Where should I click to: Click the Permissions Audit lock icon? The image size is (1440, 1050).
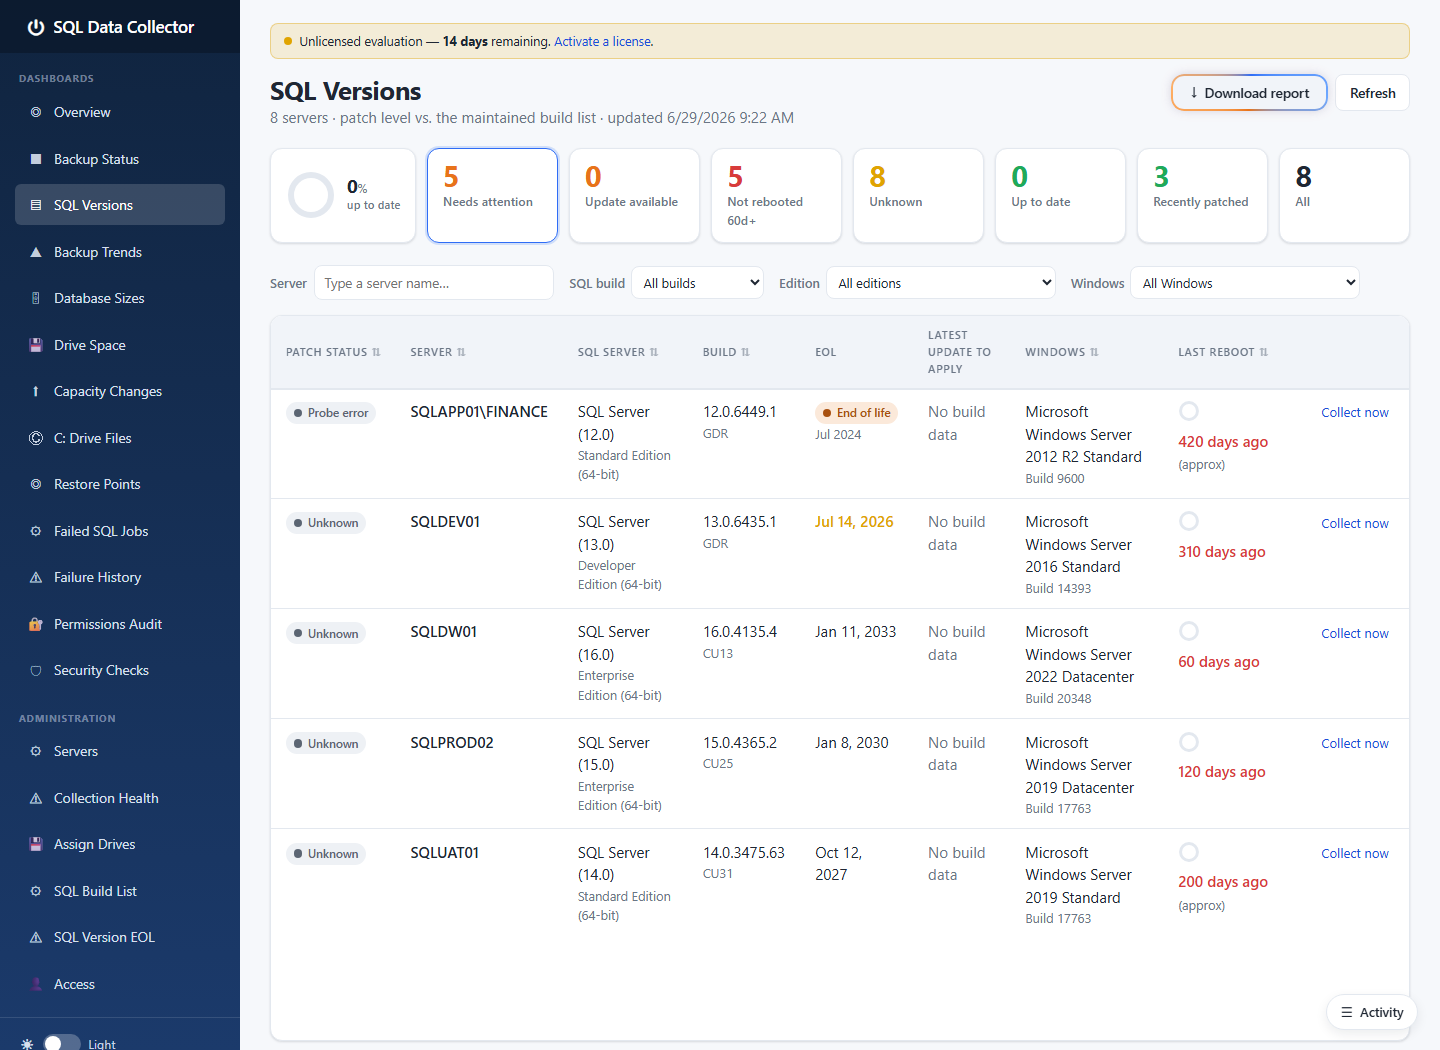click(36, 624)
